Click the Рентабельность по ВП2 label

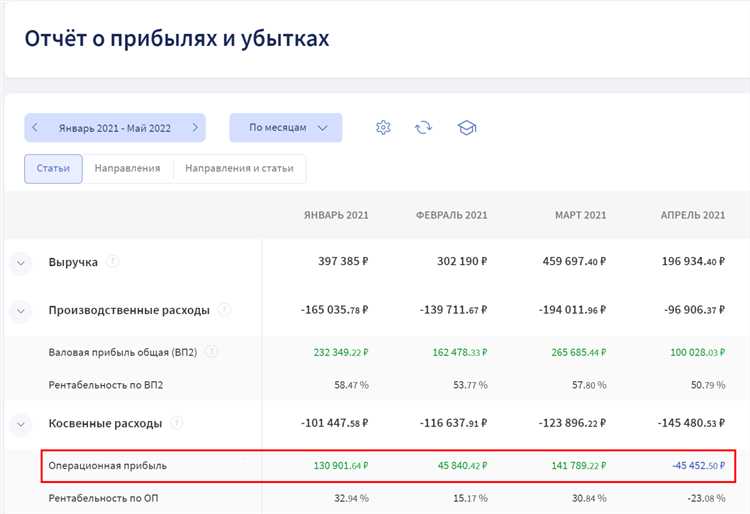pos(106,385)
